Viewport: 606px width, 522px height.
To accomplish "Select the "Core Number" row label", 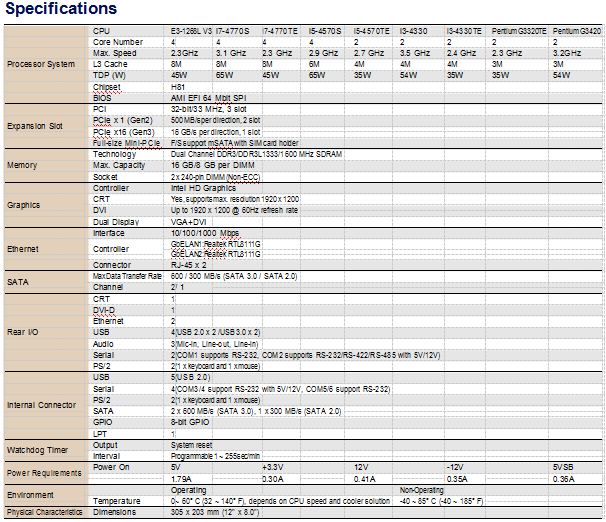I will pos(118,42).
